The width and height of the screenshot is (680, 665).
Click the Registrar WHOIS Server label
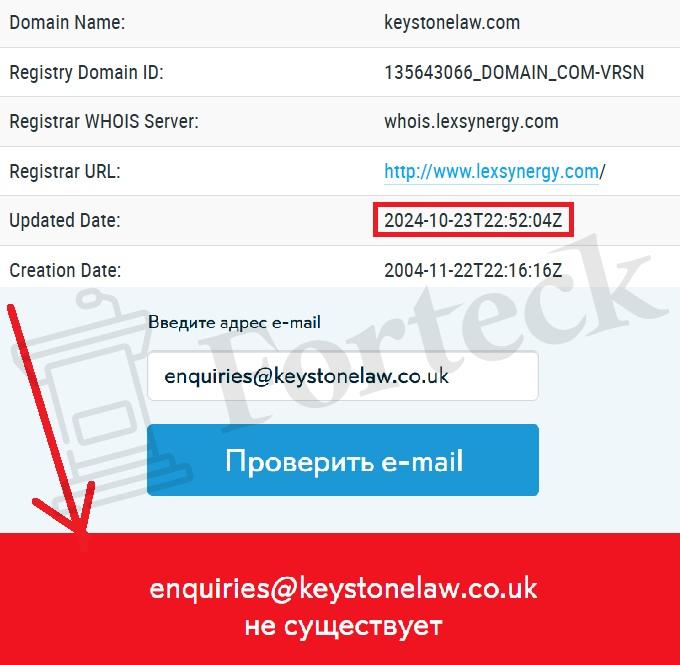pos(104,121)
